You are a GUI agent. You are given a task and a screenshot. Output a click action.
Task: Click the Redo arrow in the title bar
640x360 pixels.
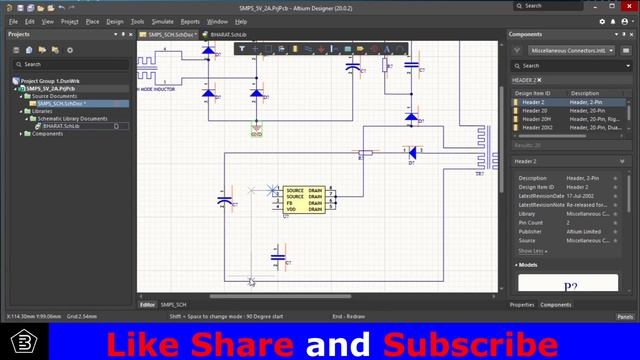(x=72, y=8)
